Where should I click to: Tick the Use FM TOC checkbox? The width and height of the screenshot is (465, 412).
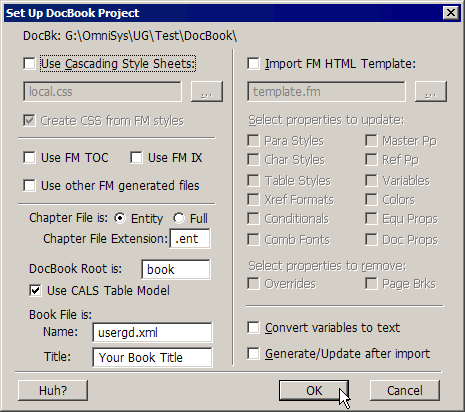click(29, 158)
